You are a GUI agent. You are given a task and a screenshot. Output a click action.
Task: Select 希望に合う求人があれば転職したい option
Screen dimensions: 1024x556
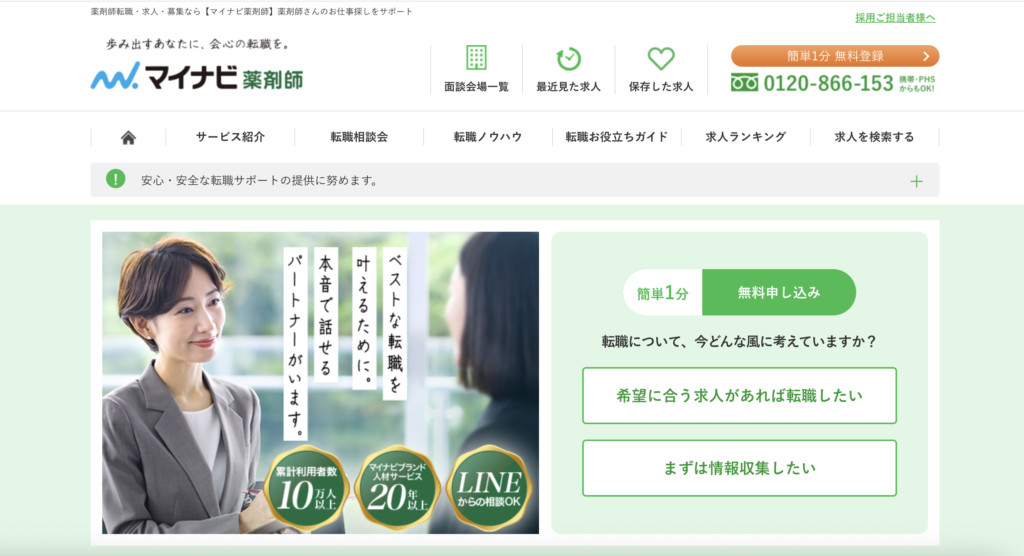click(739, 395)
